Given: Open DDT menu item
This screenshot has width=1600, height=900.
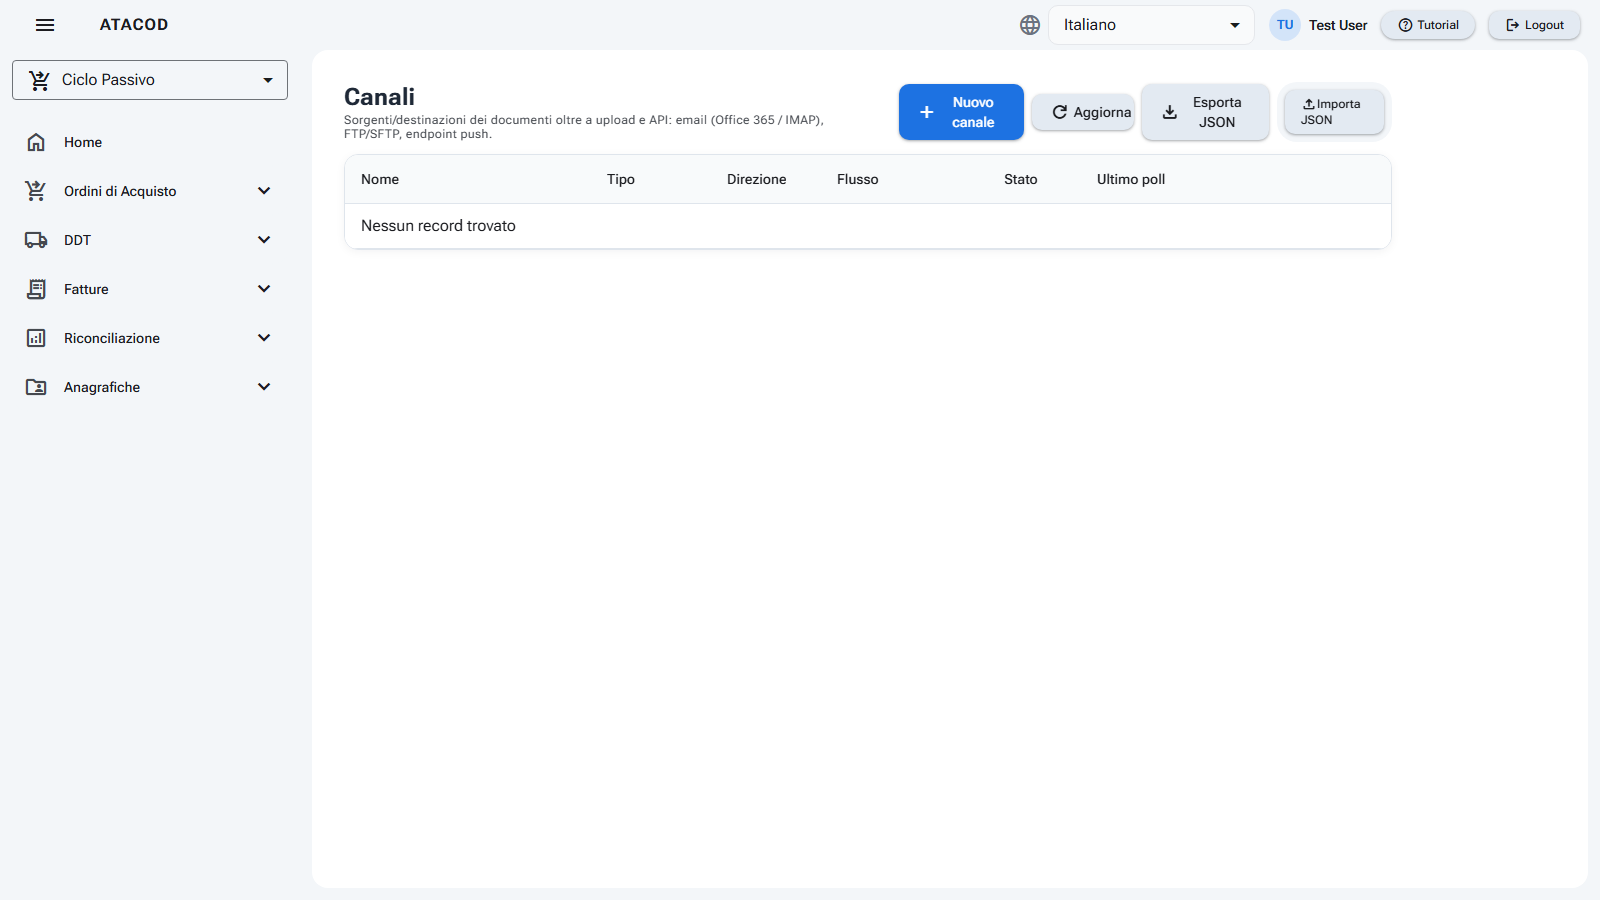Looking at the screenshot, I should click(x=150, y=240).
